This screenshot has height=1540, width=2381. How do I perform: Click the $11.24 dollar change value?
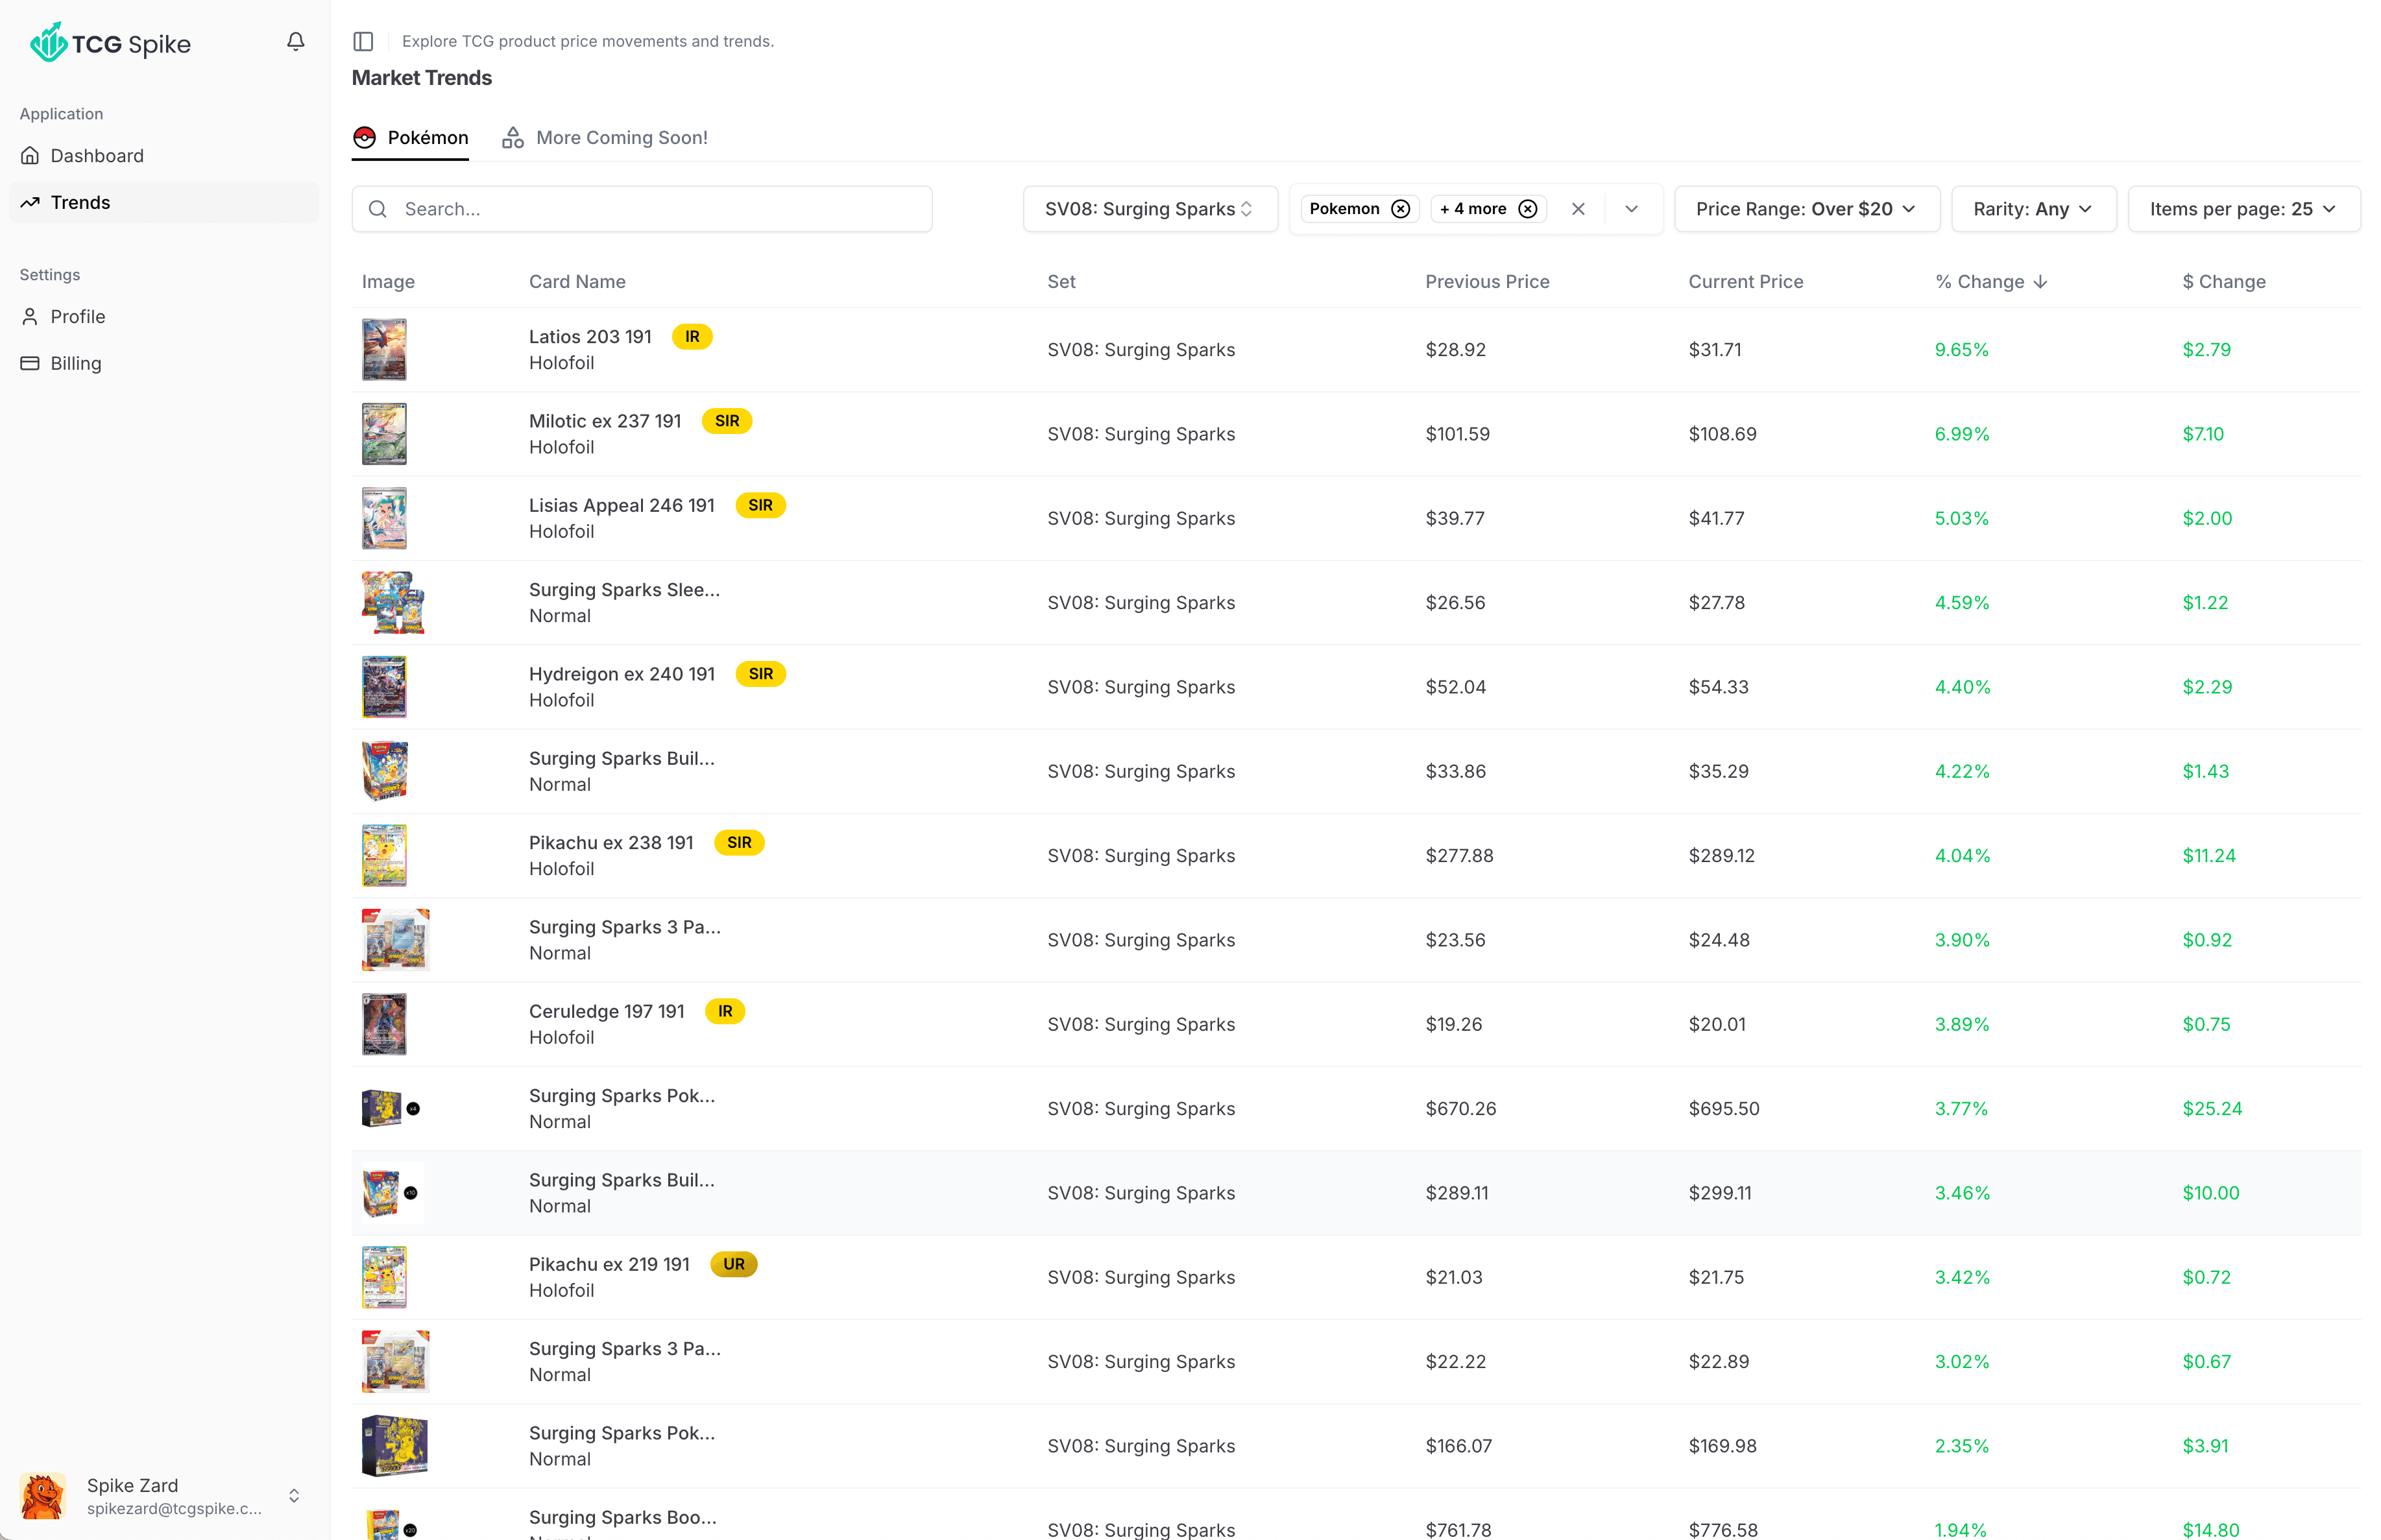[x=2208, y=856]
